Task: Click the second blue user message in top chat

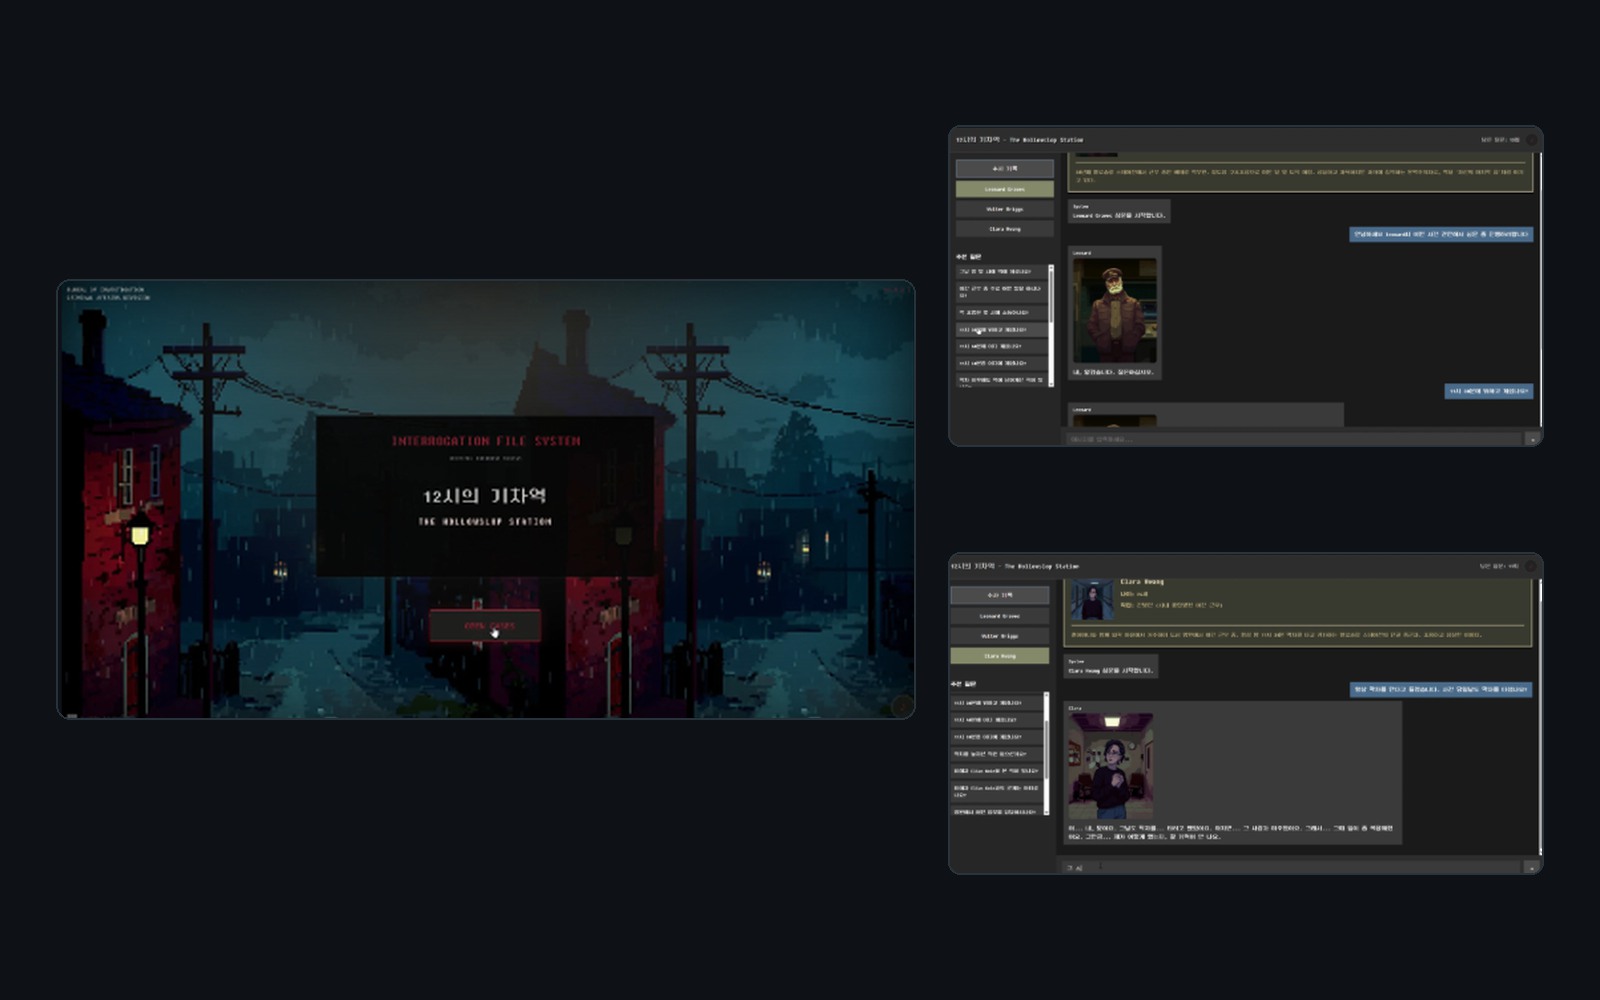Action: click(x=1489, y=391)
